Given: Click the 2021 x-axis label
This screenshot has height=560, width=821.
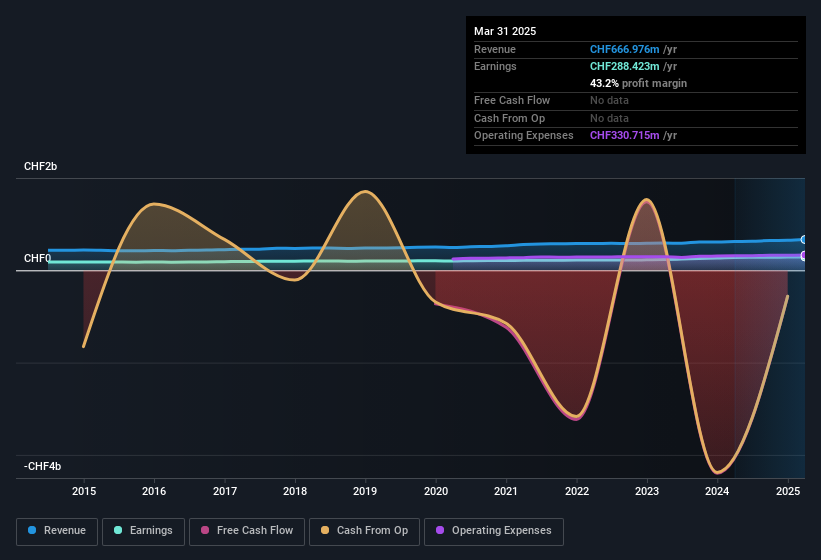Looking at the screenshot, I should click(506, 491).
